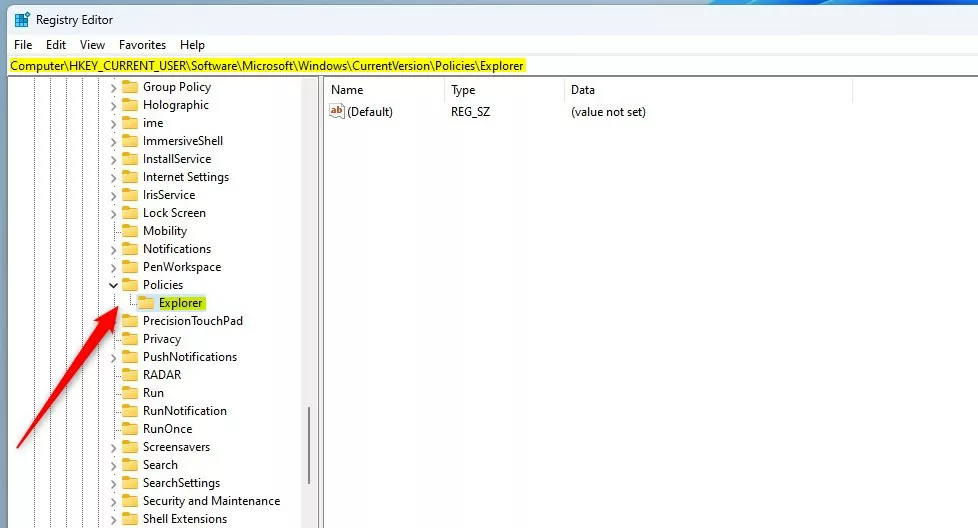The width and height of the screenshot is (978, 528).
Task: Select the Policies key label
Action: (163, 285)
